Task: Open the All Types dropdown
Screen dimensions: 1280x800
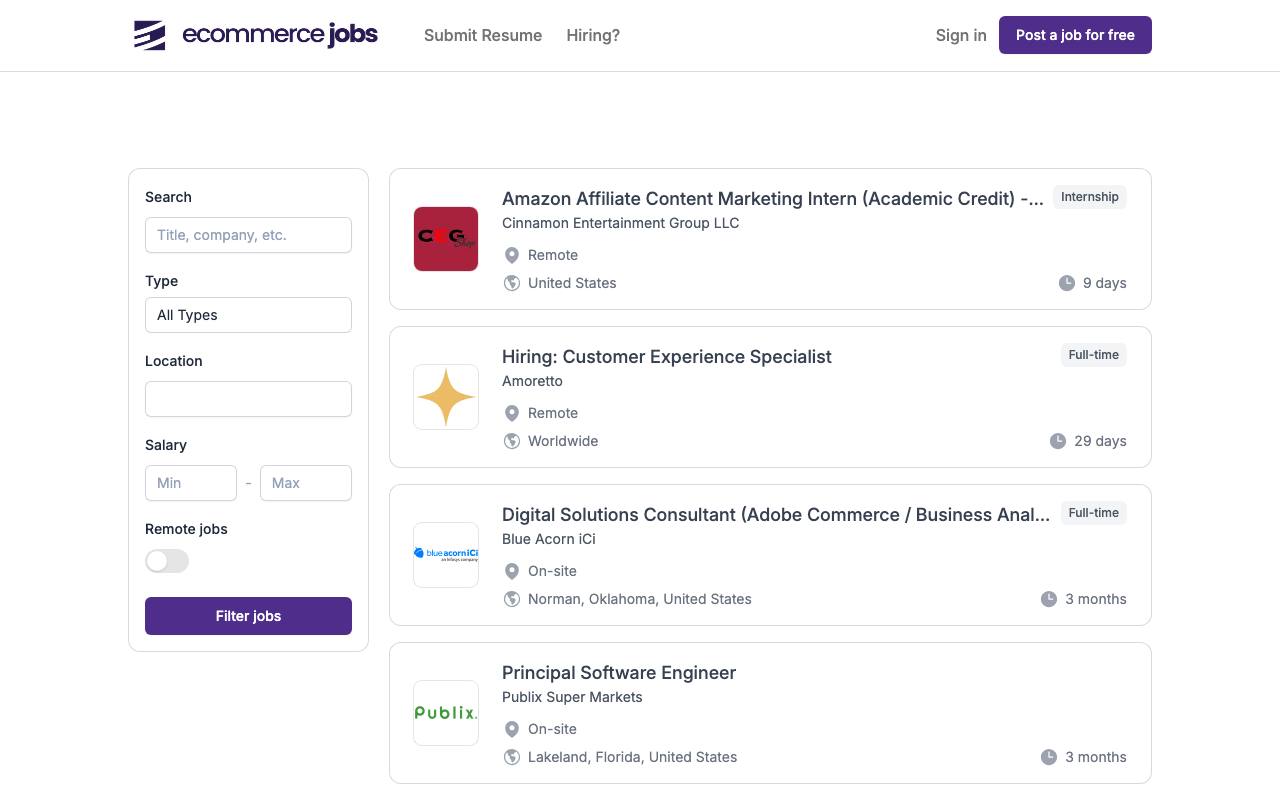Action: click(x=248, y=315)
